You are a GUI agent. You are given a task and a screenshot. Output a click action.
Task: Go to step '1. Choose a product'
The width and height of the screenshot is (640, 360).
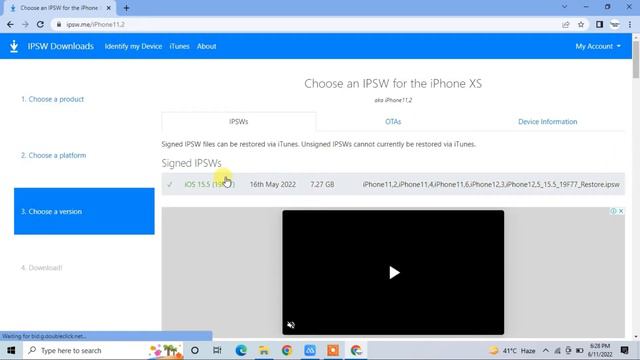[52, 99]
